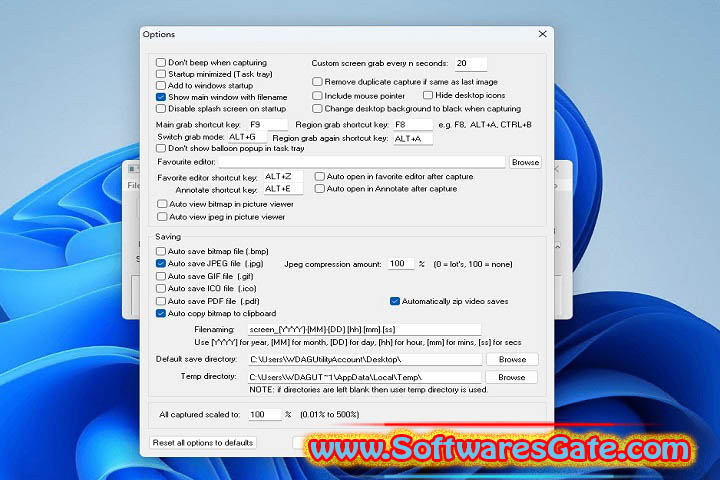Viewport: 720px width, 480px height.
Task: Click Favorite editor shortcut key field
Action: pos(283,176)
